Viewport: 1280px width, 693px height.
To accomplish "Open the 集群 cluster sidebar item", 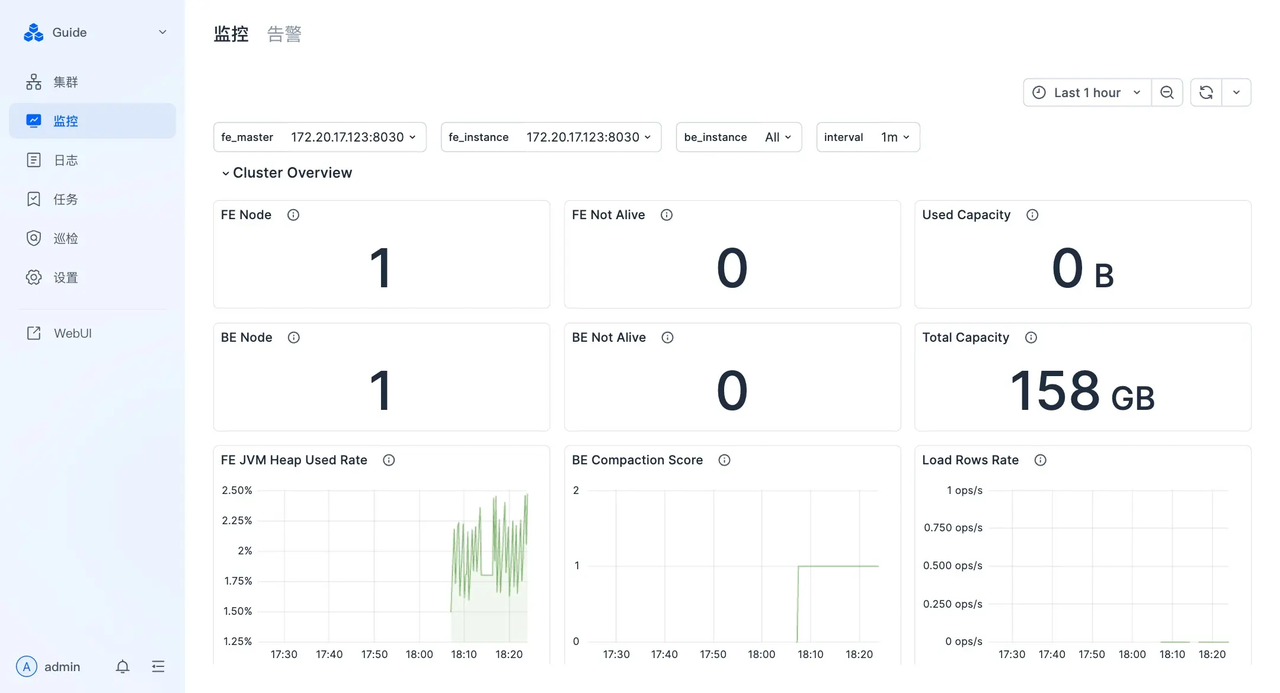I will point(92,82).
